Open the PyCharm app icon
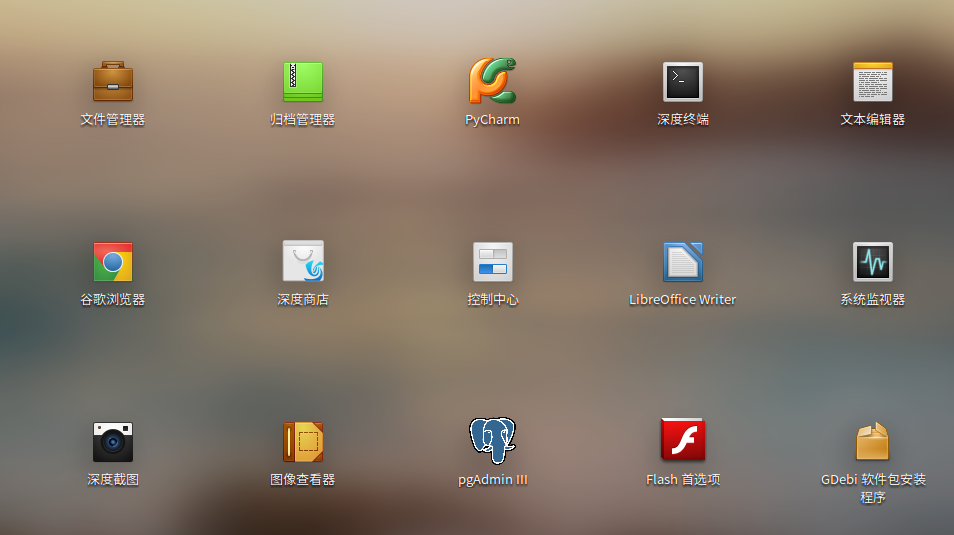 pyautogui.click(x=492, y=80)
